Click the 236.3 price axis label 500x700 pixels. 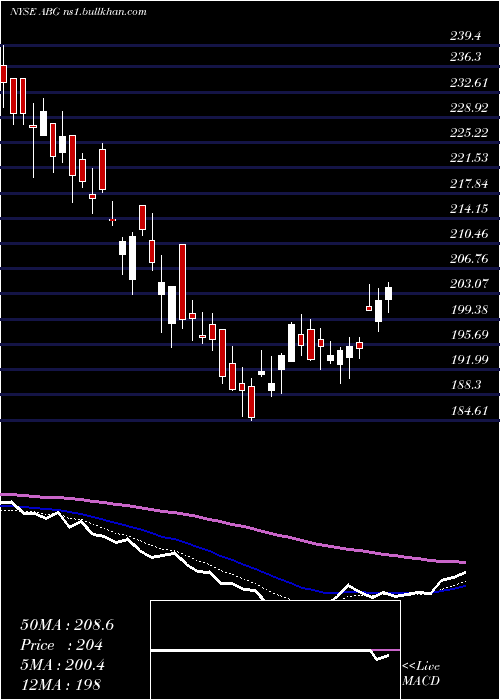click(465, 57)
